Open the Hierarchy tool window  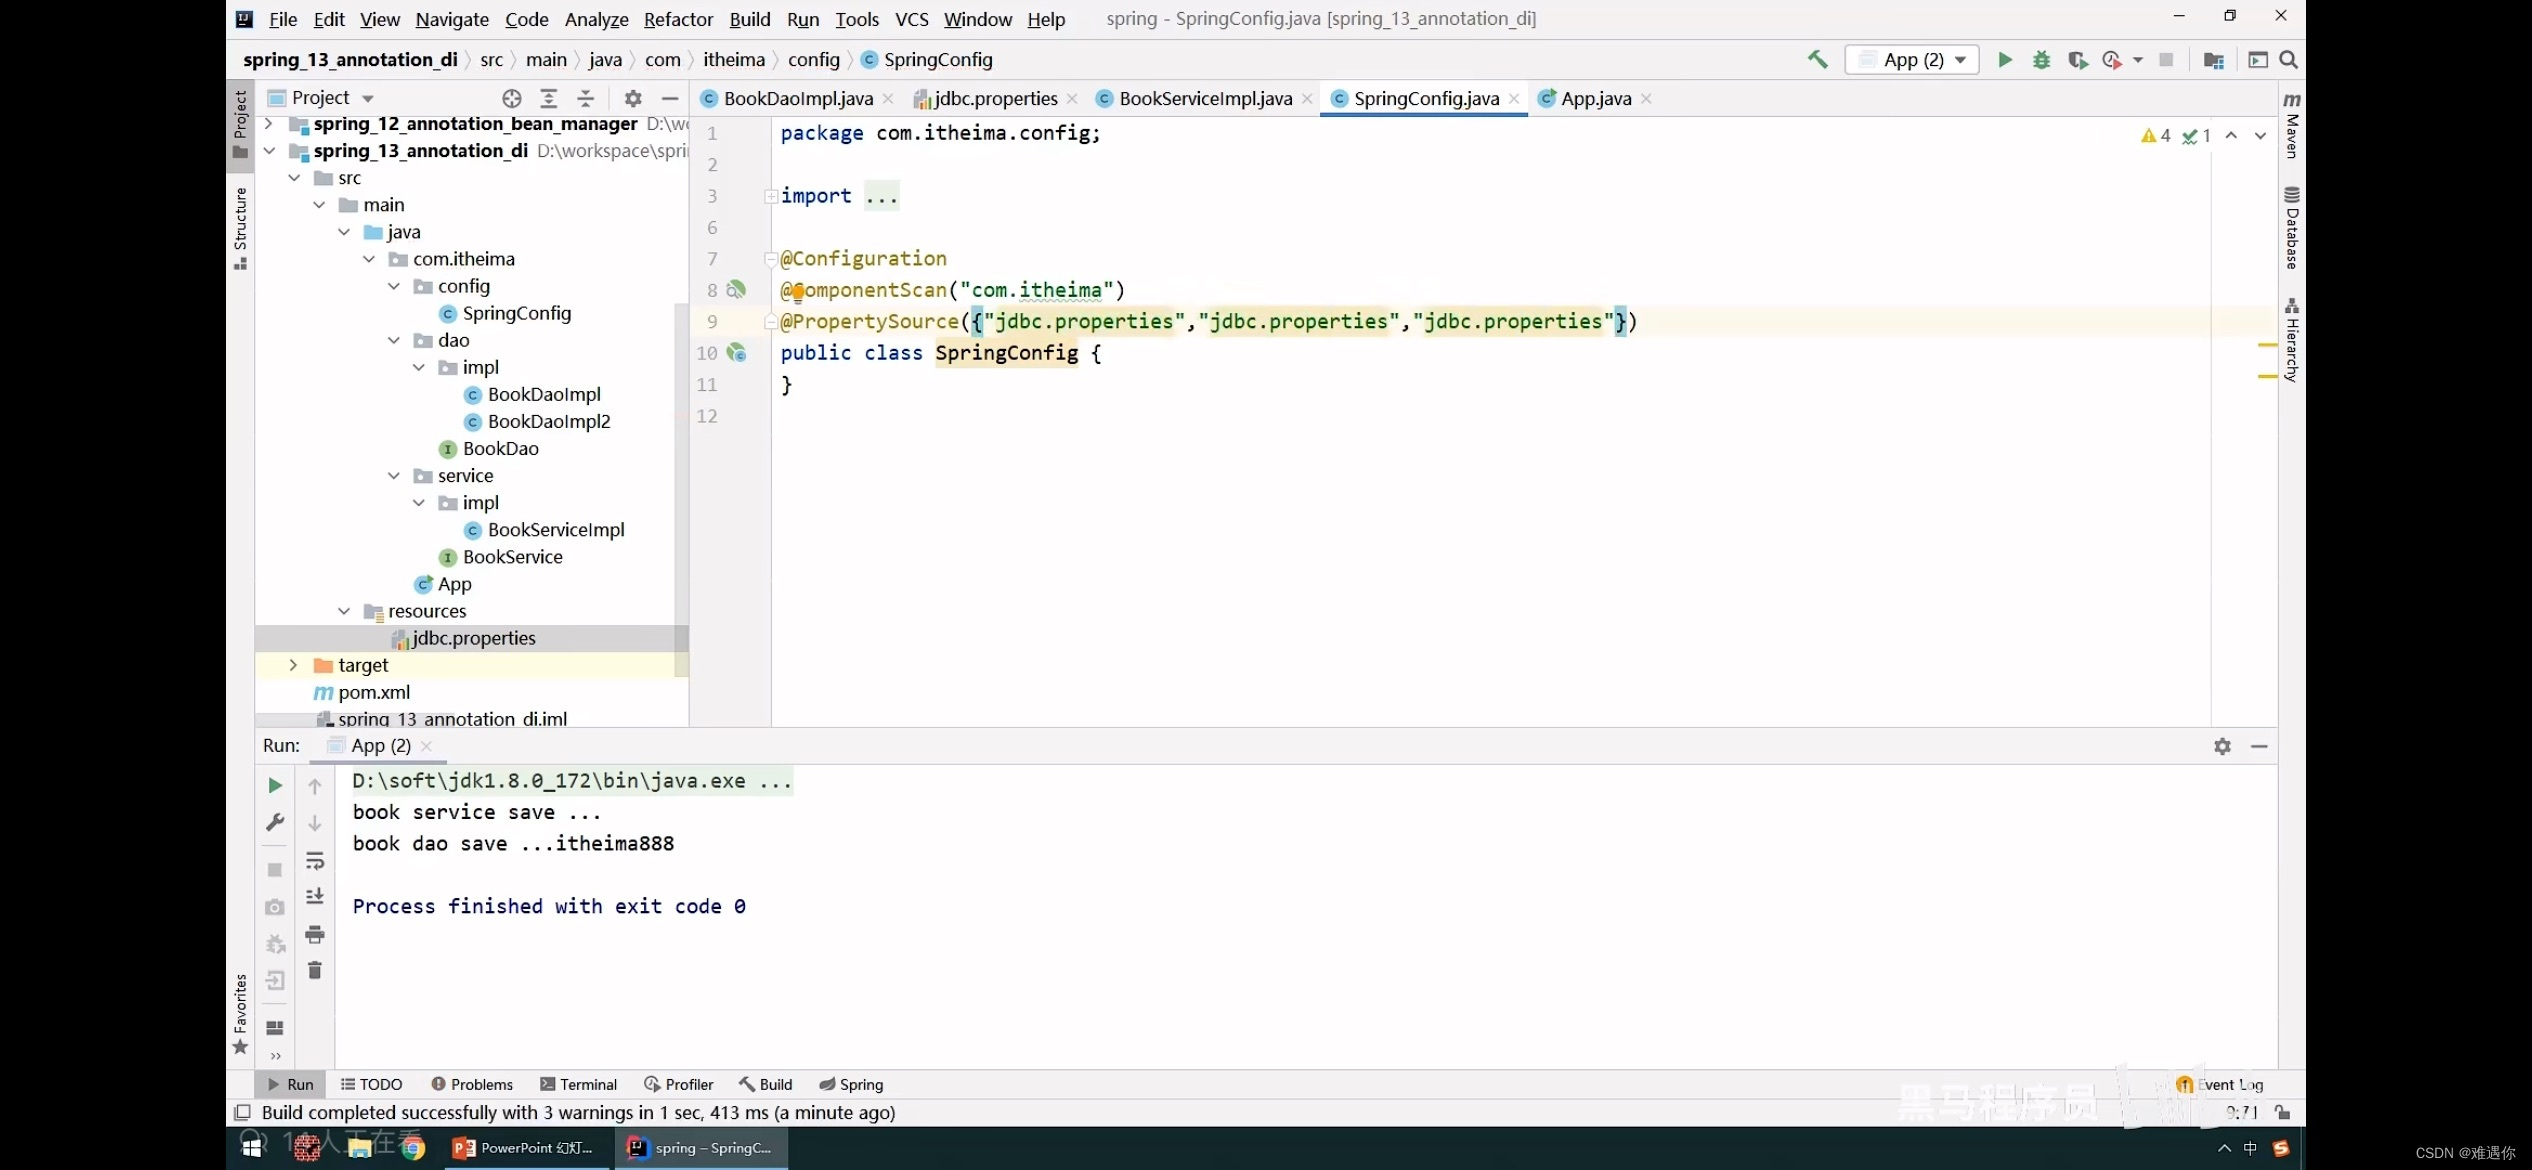click(2291, 340)
